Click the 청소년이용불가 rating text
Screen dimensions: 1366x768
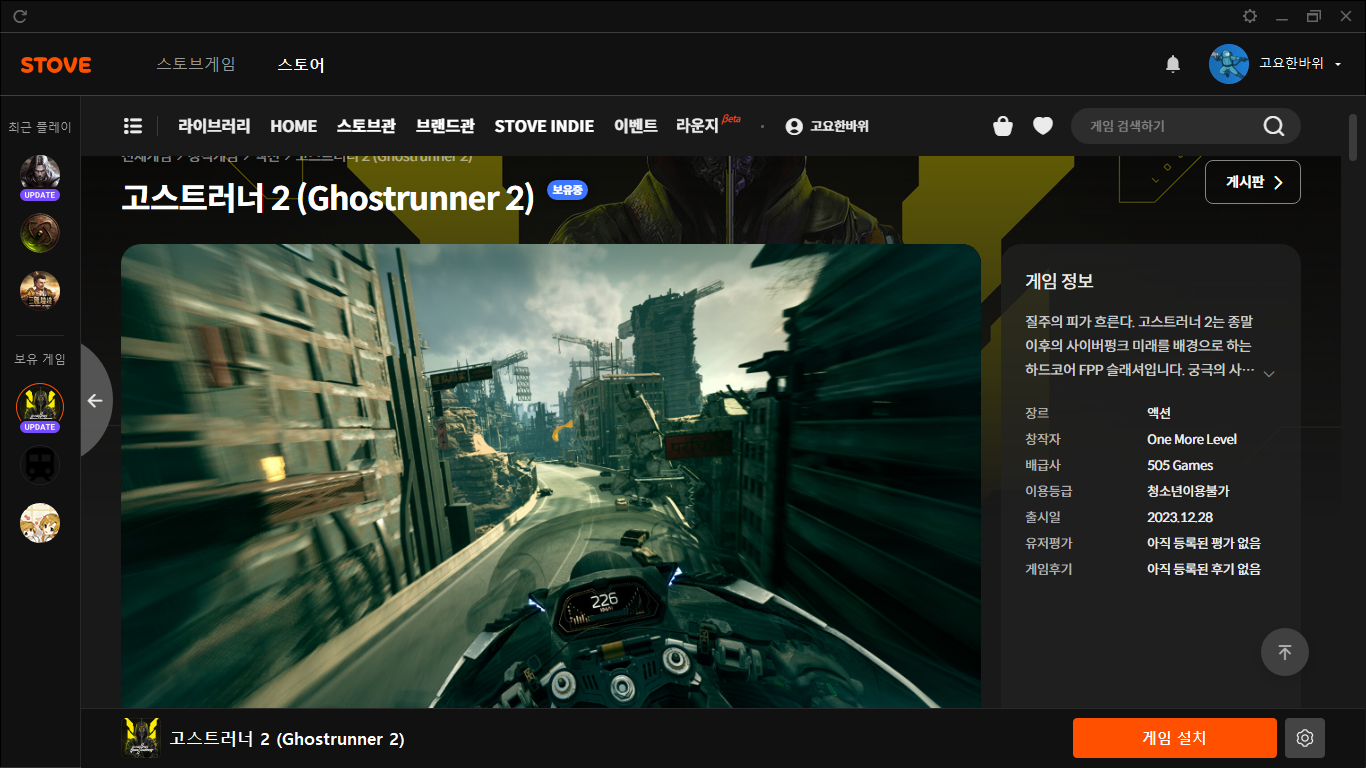pos(1188,491)
